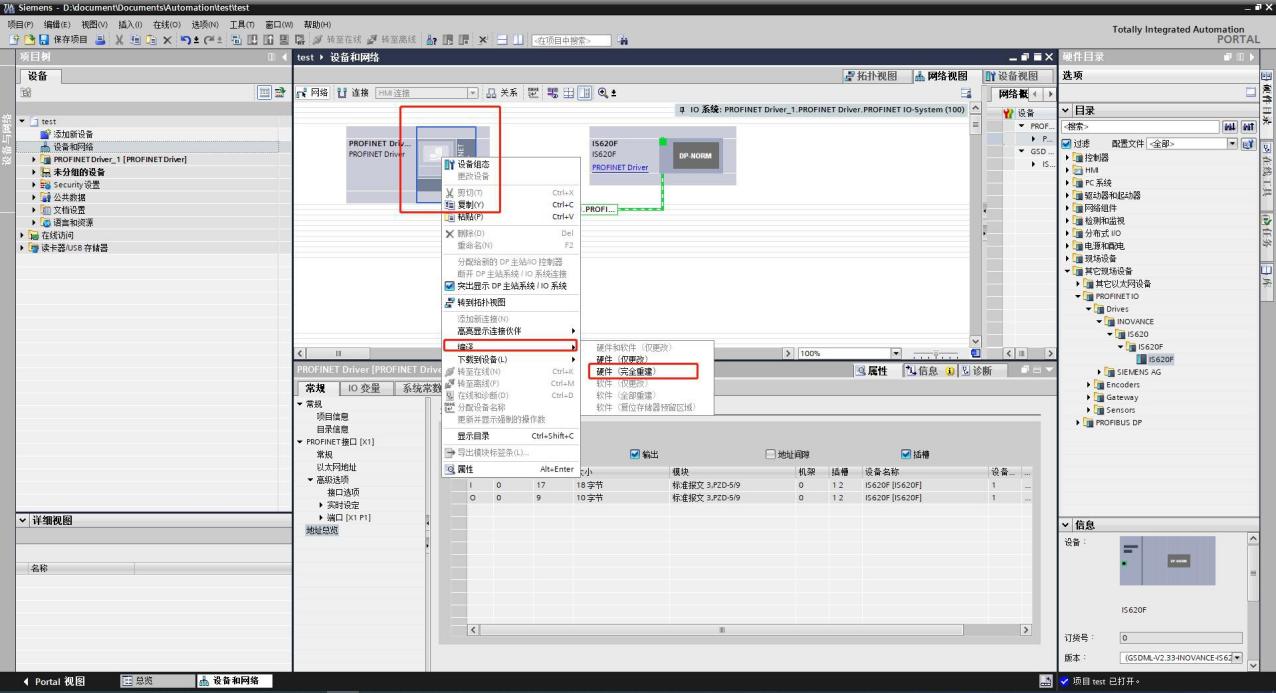Toggle 突出显示 DP 主站系统 / IO 系统 checkbox

(x=449, y=285)
